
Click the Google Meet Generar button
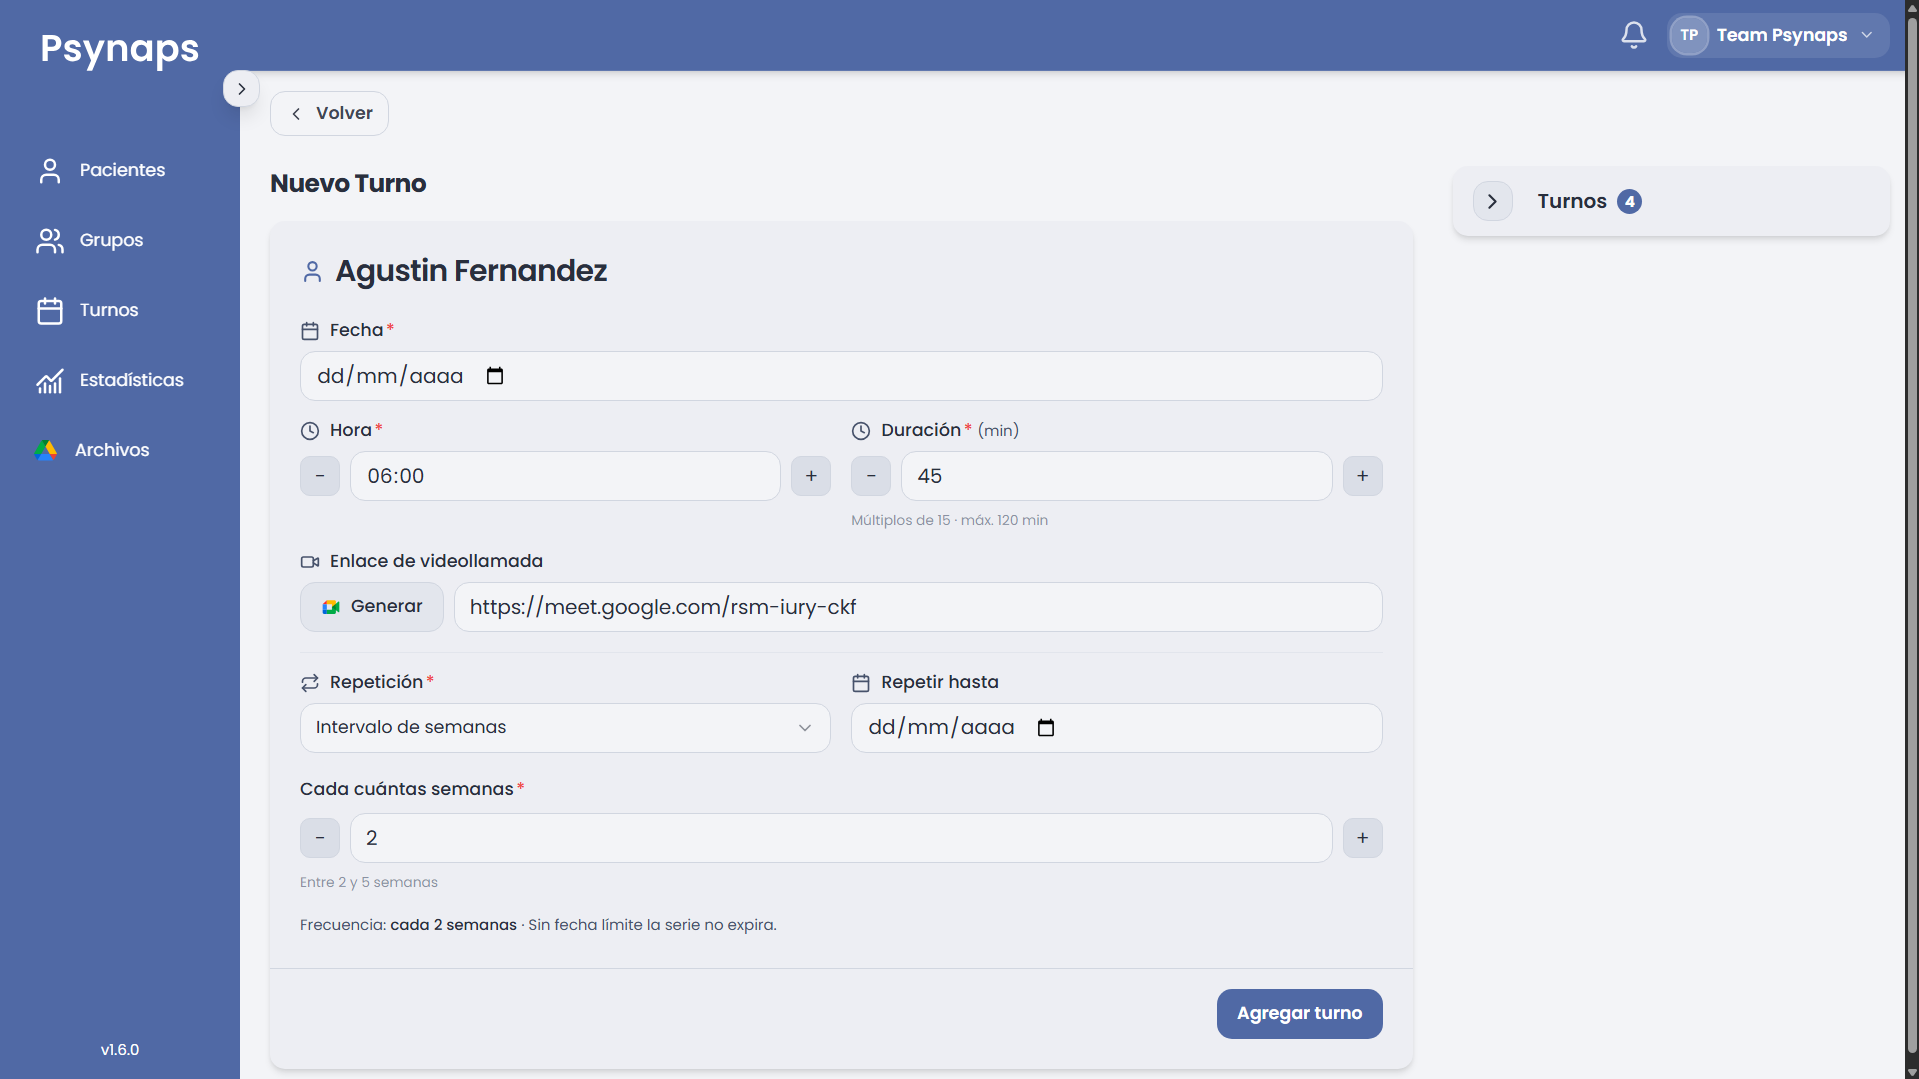(372, 607)
